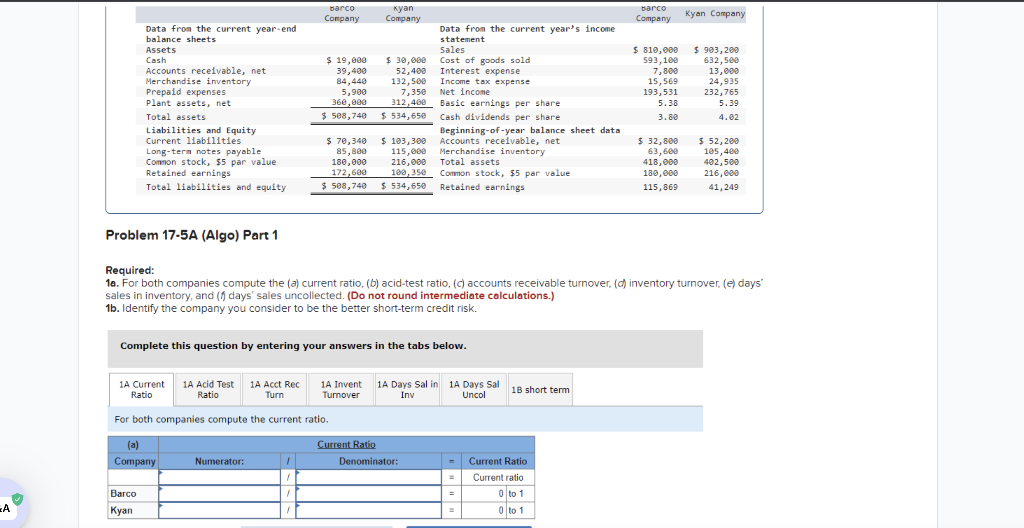Click Kyan's accounts receivable value 52,400
The image size is (1024, 528).
[x=411, y=71]
